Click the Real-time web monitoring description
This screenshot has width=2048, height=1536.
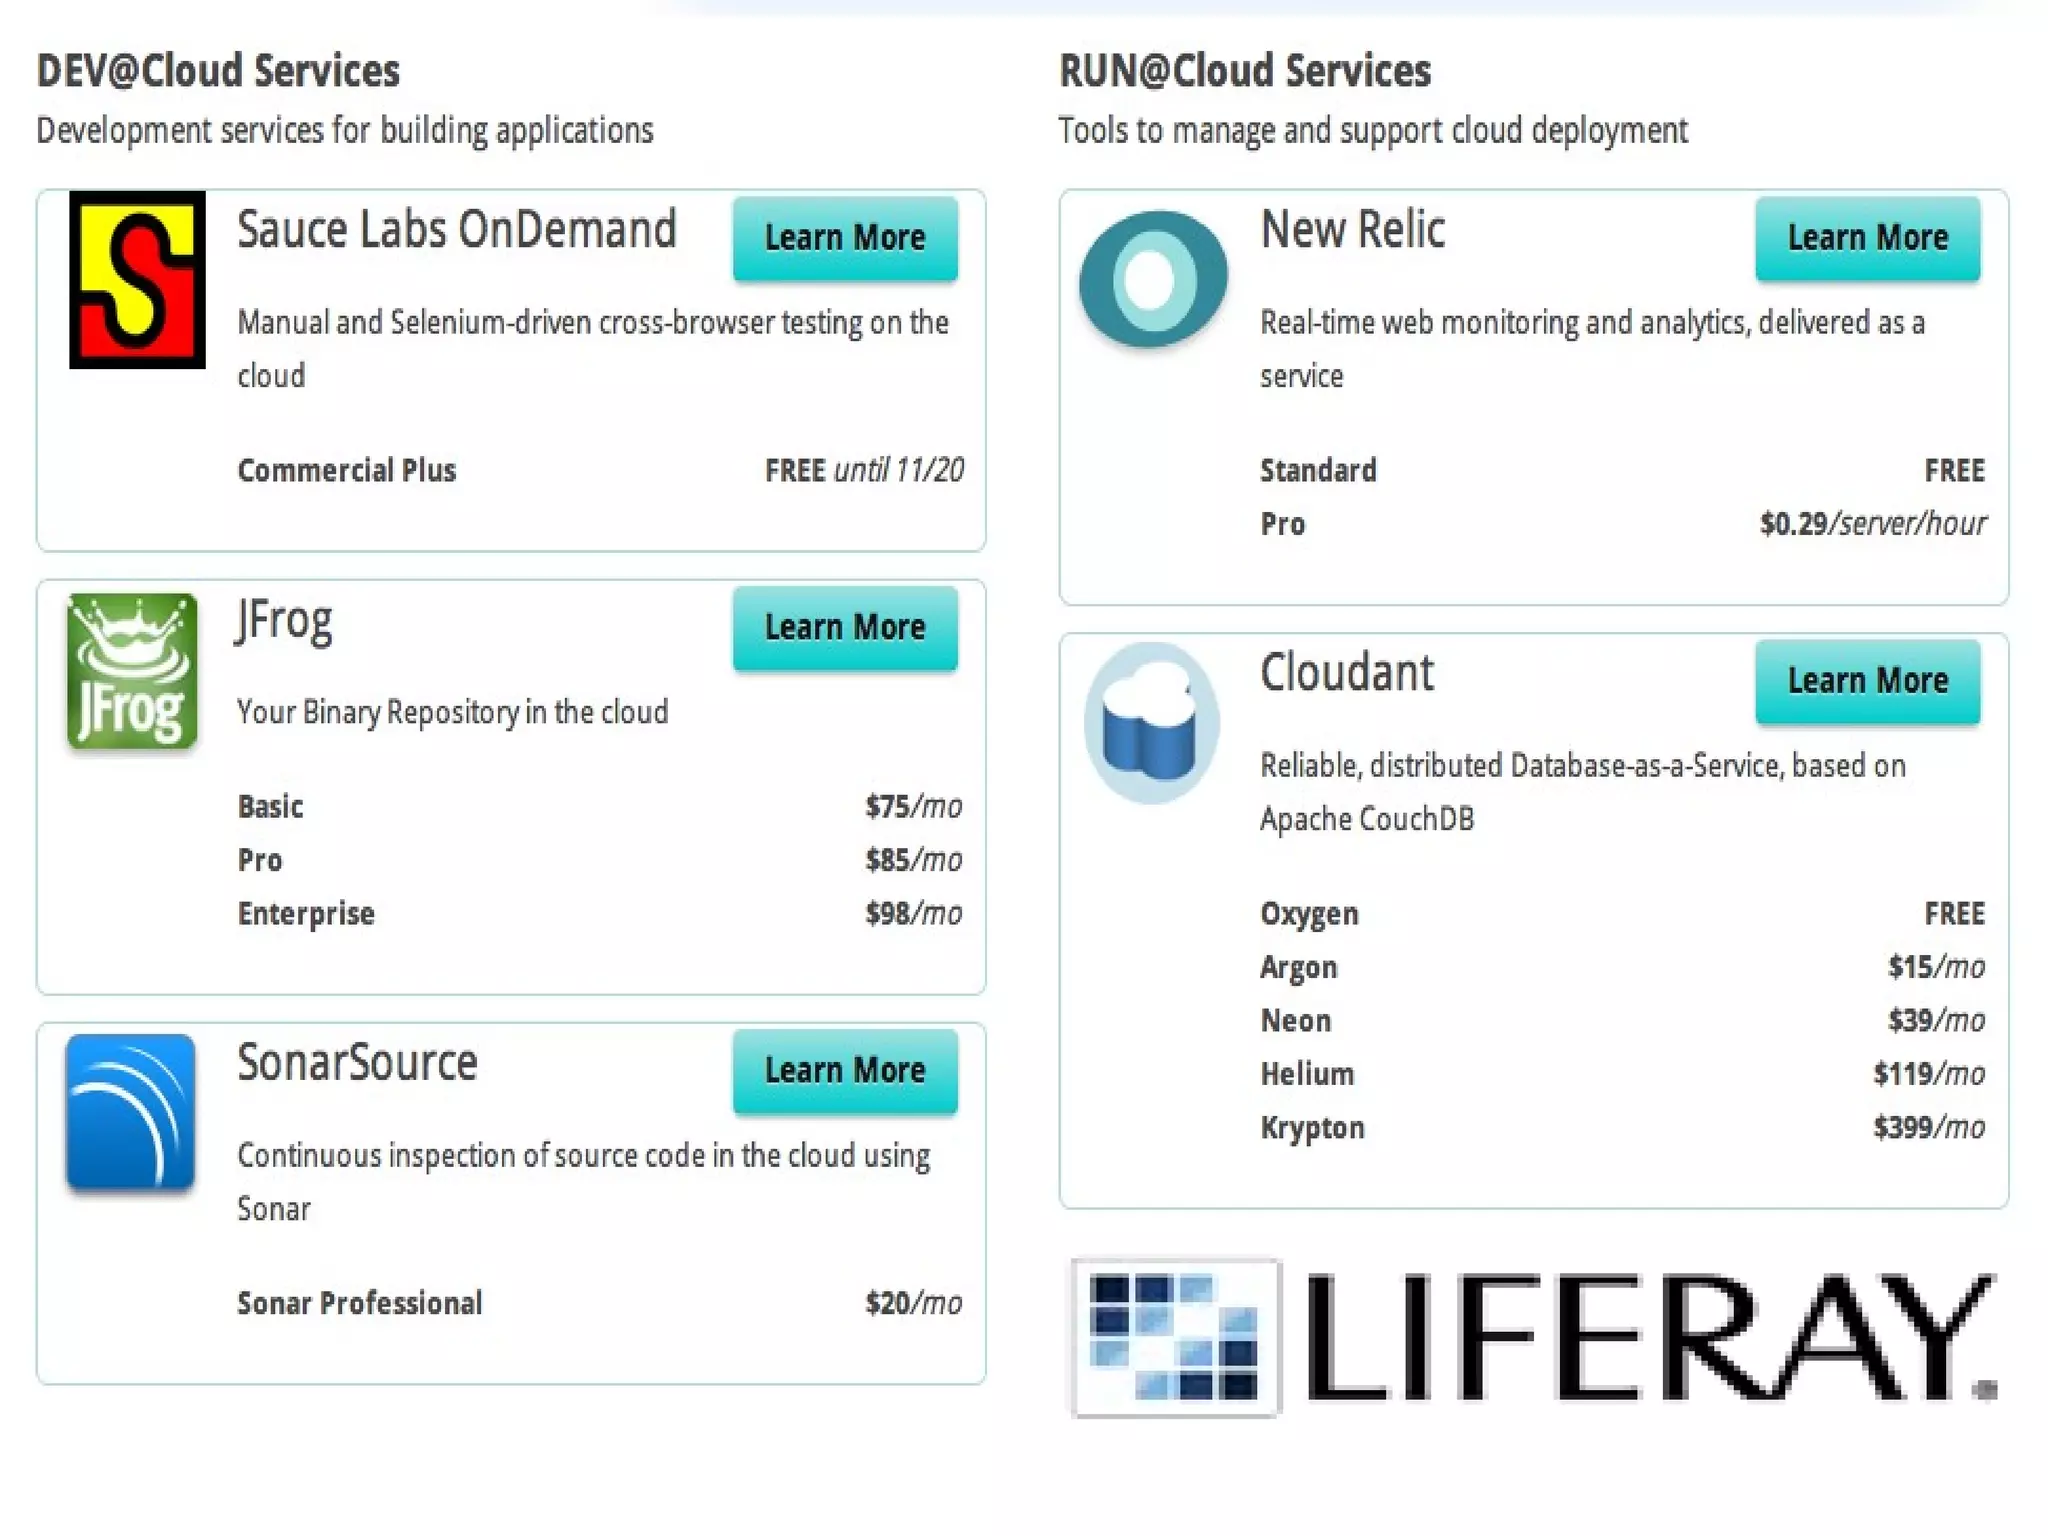tap(1592, 349)
